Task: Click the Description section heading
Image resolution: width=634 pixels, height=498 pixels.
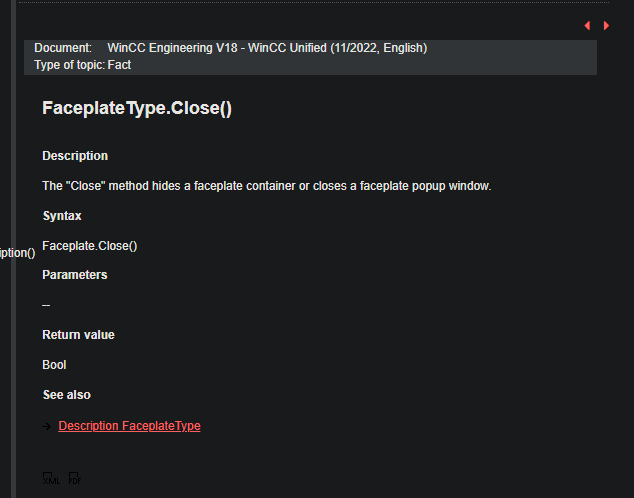Action: 75,156
